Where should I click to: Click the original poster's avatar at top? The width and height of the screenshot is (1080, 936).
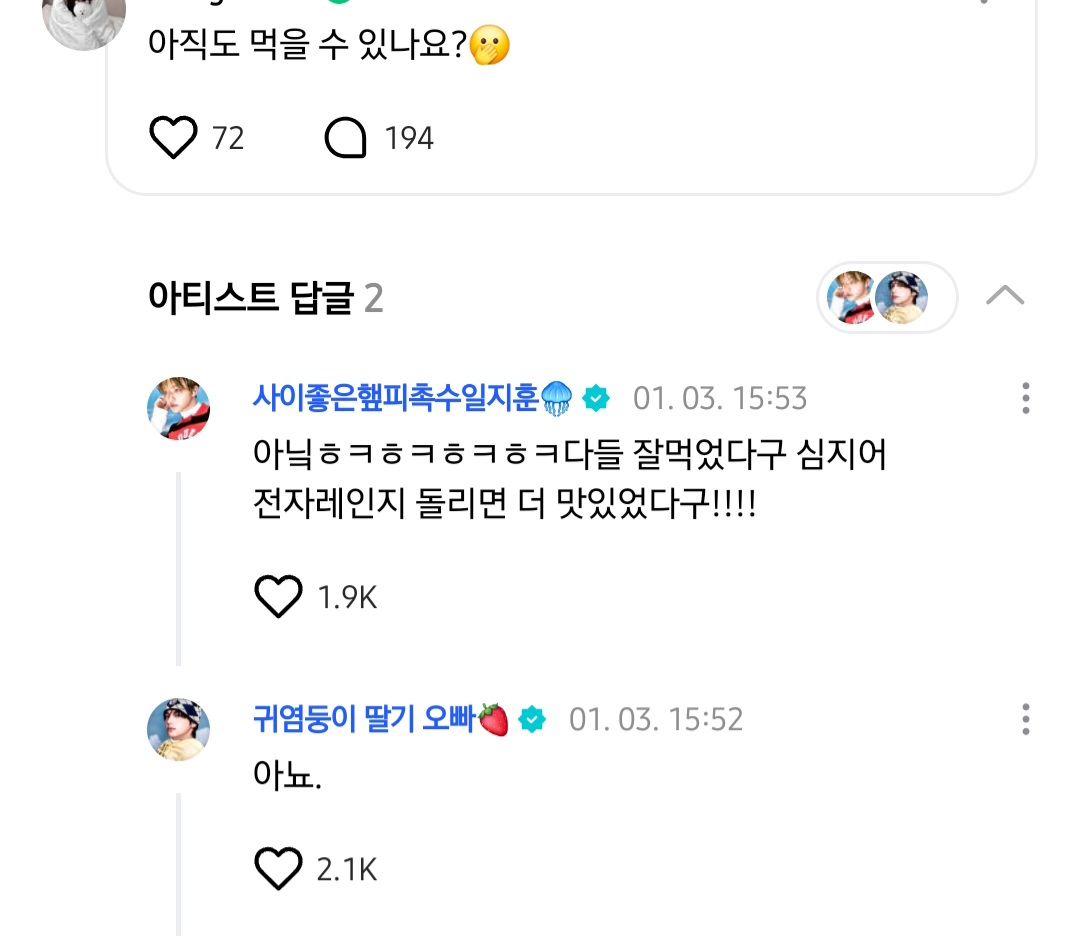pos(84,20)
